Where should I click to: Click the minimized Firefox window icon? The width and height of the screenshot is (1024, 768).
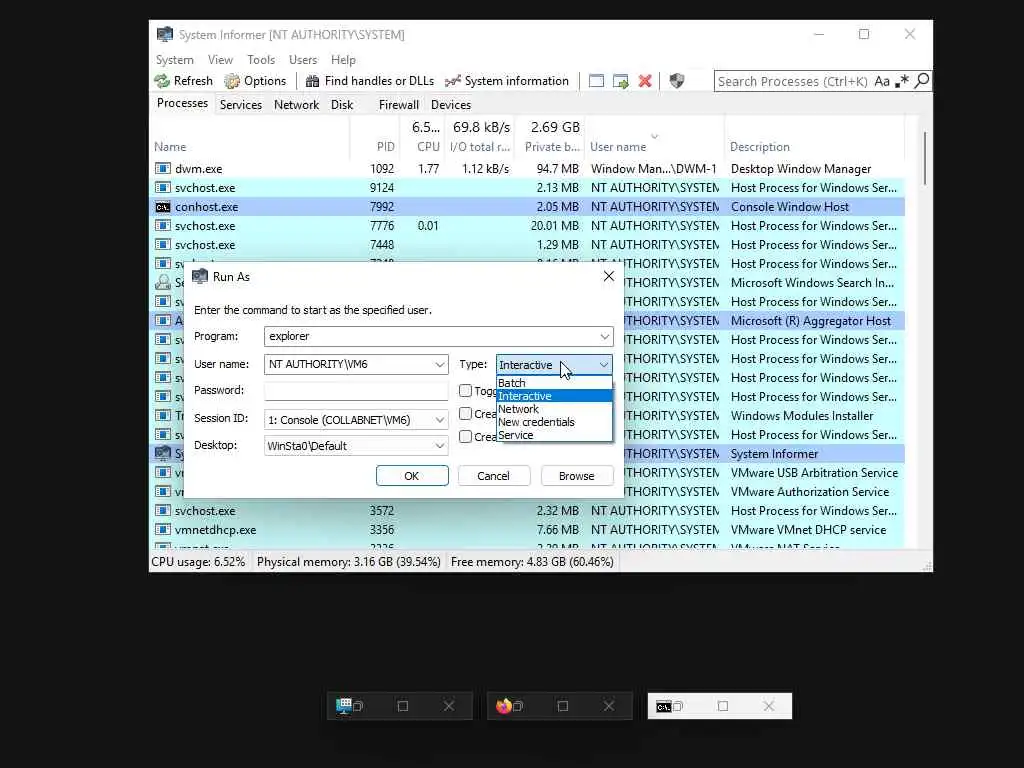click(504, 706)
